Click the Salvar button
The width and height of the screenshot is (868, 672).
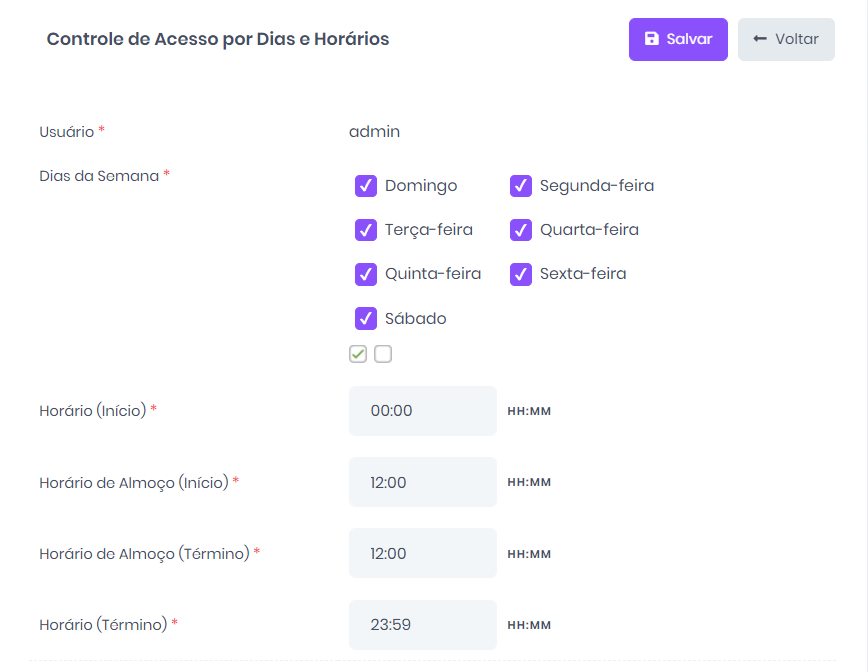point(678,39)
